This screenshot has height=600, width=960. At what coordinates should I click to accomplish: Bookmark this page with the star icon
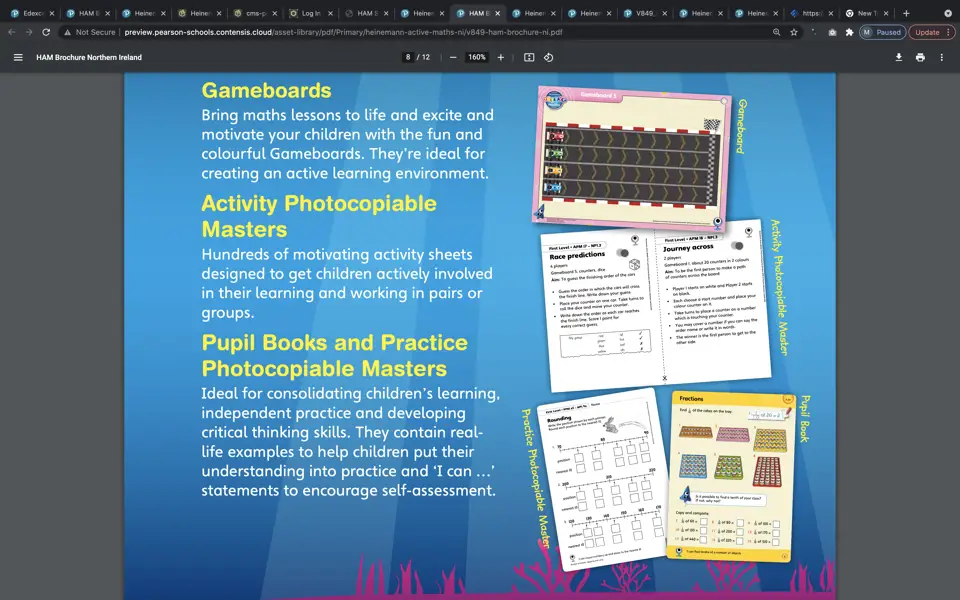793,32
